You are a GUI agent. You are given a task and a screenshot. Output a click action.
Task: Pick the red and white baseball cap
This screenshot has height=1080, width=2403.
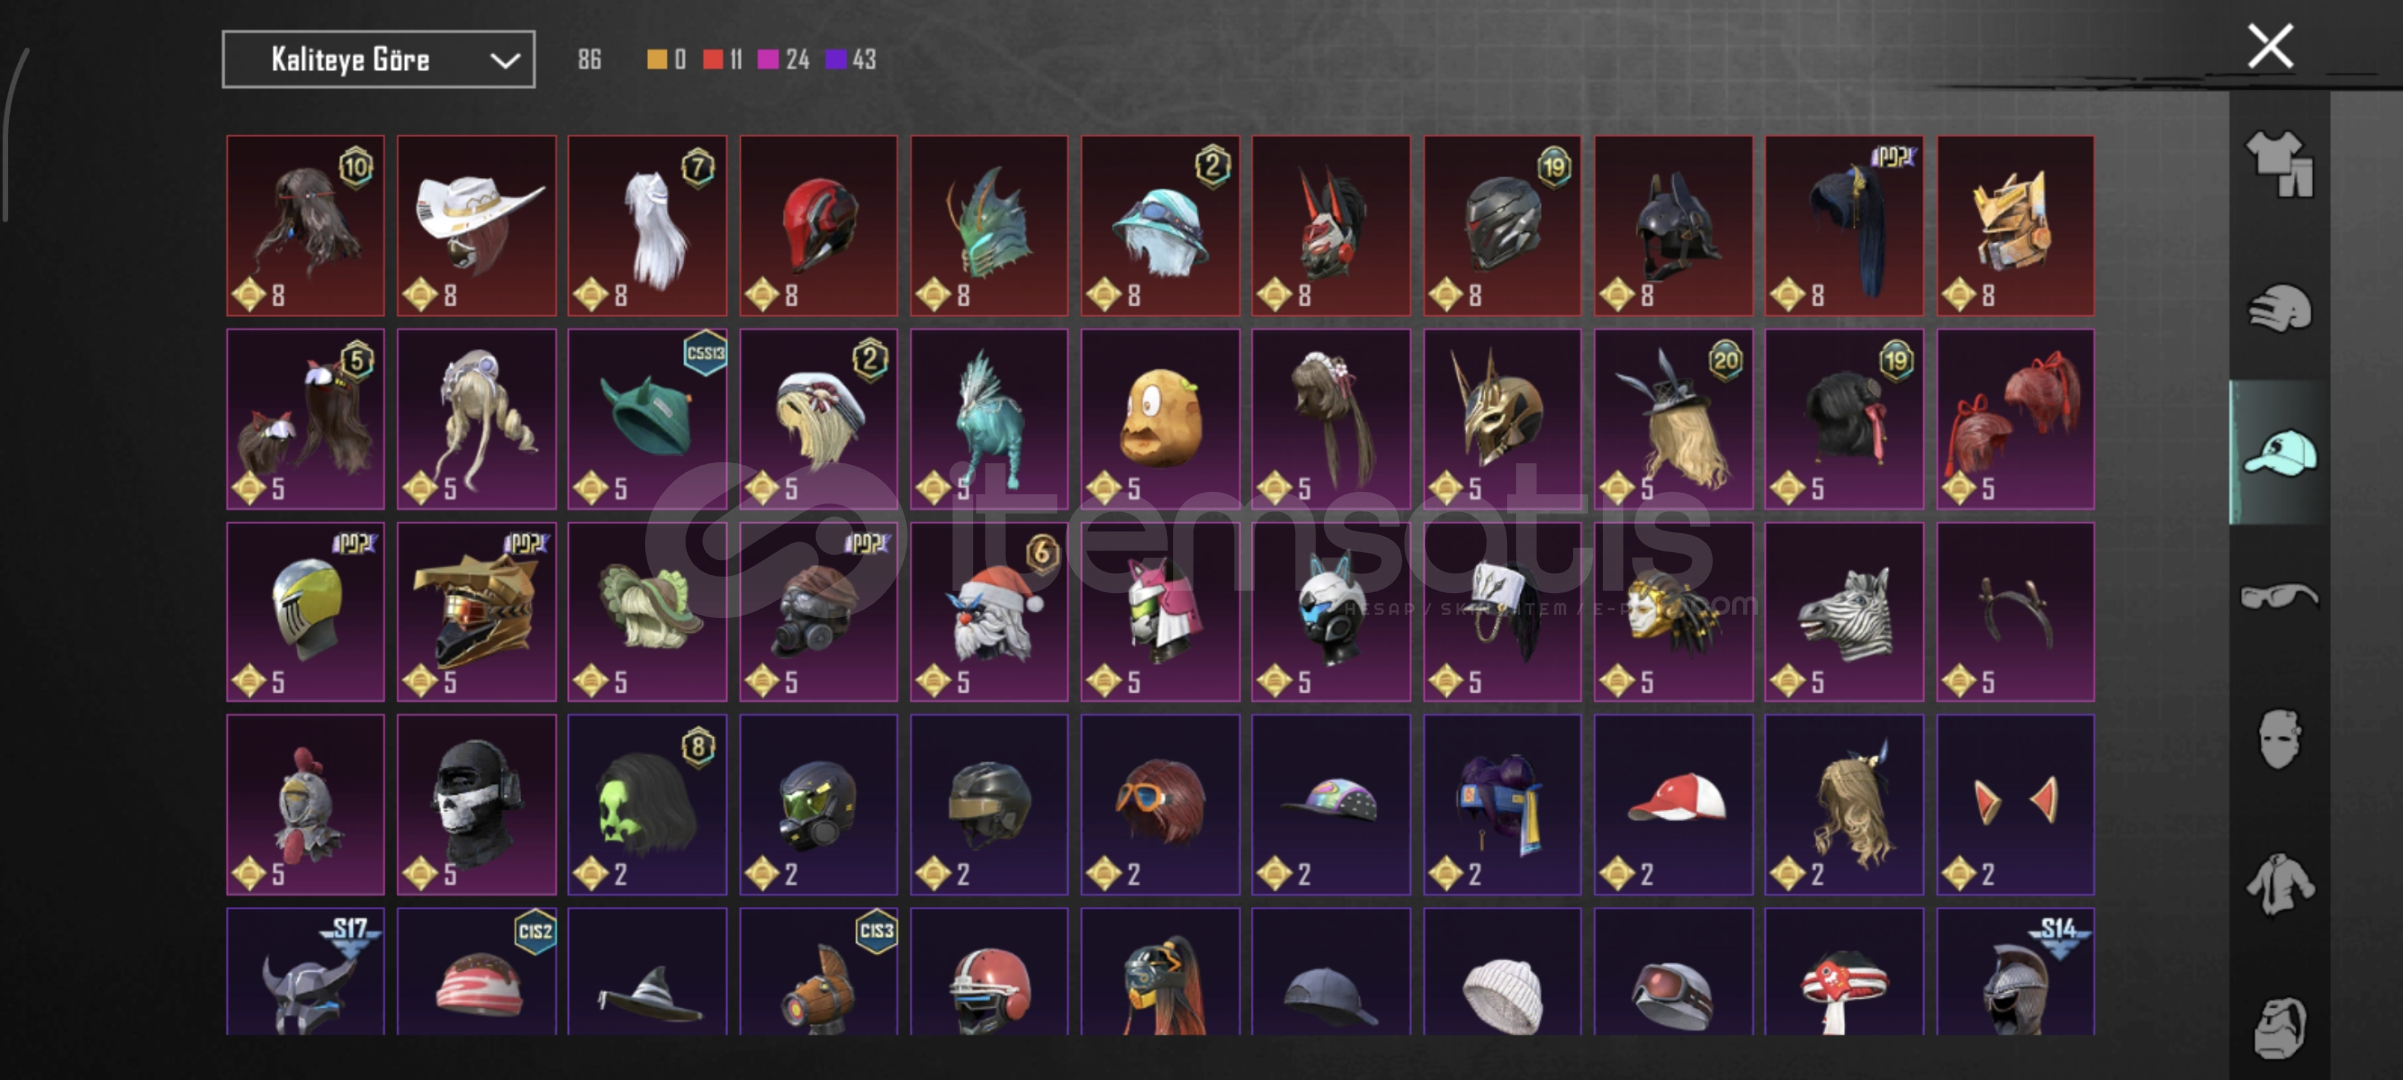1673,805
